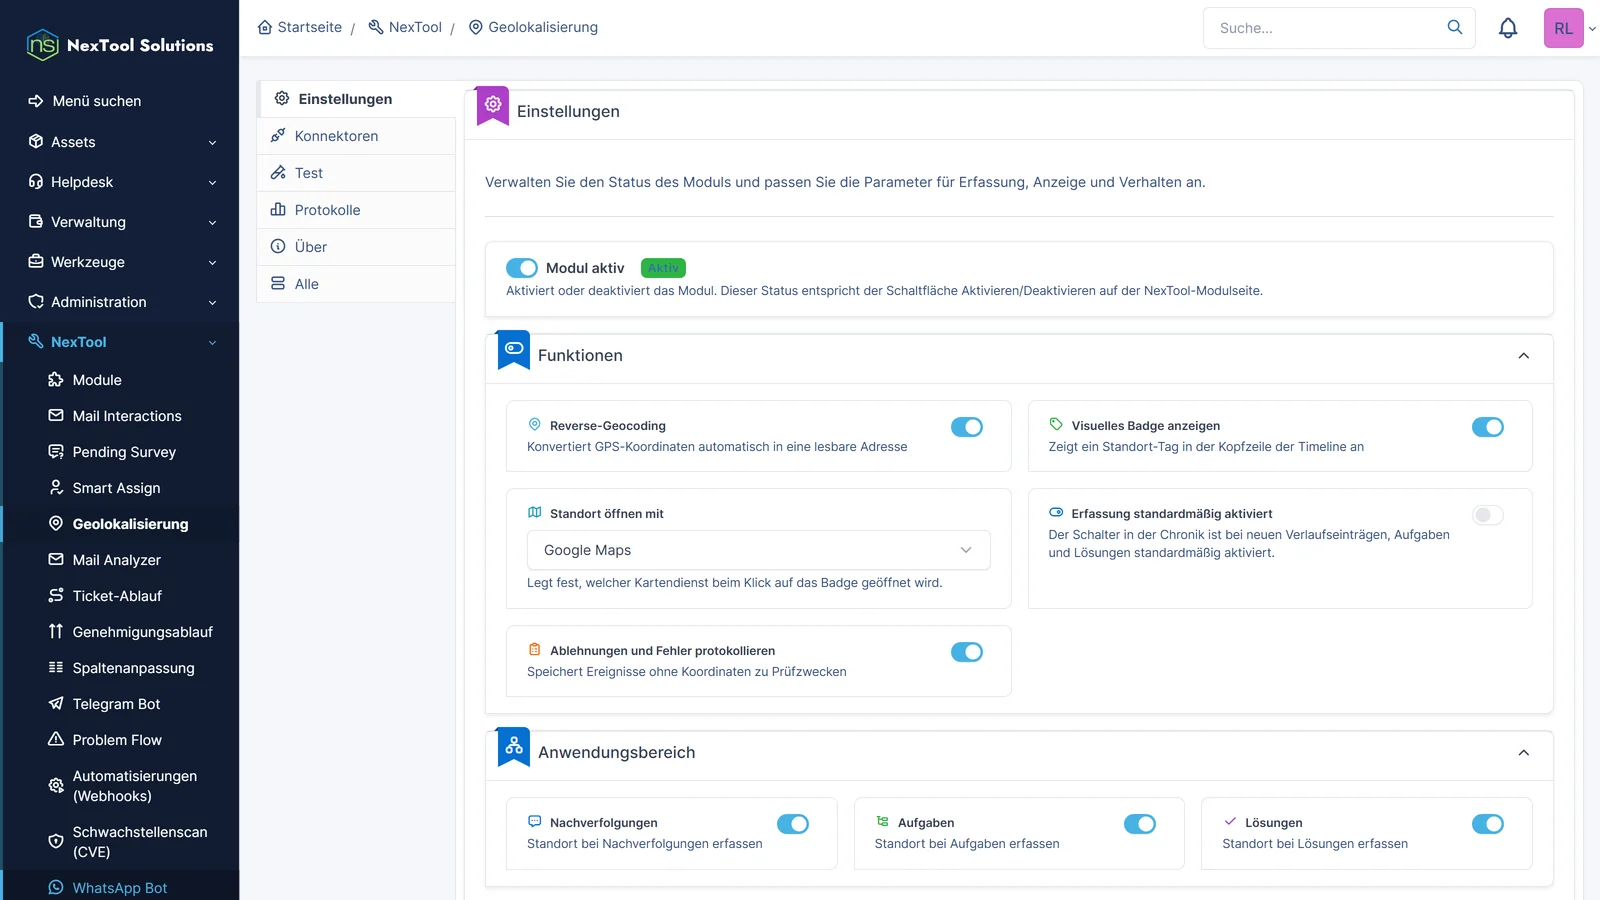The image size is (1600, 900).
Task: Switch to the Über tab
Action: pyautogui.click(x=357, y=247)
